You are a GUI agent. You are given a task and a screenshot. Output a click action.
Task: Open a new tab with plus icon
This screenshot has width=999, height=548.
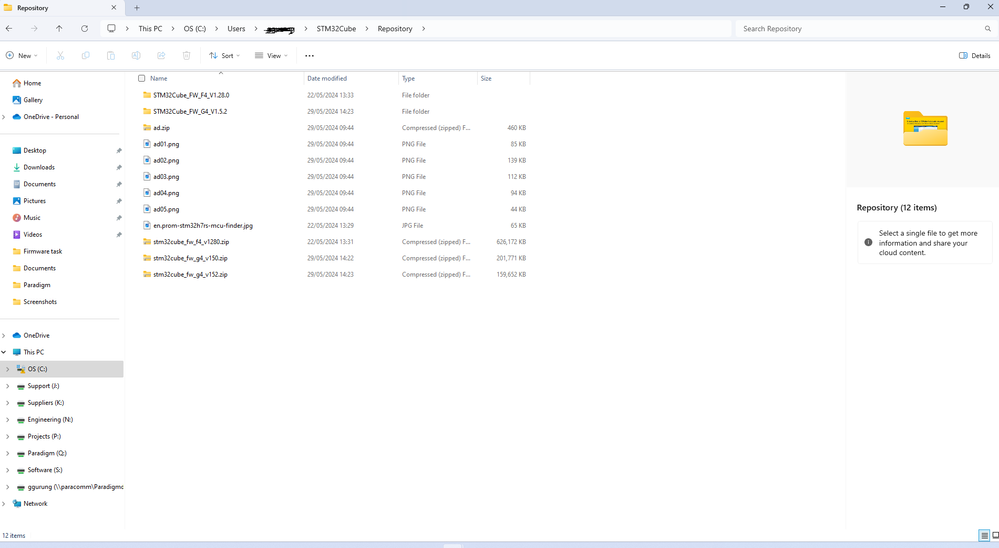[136, 8]
